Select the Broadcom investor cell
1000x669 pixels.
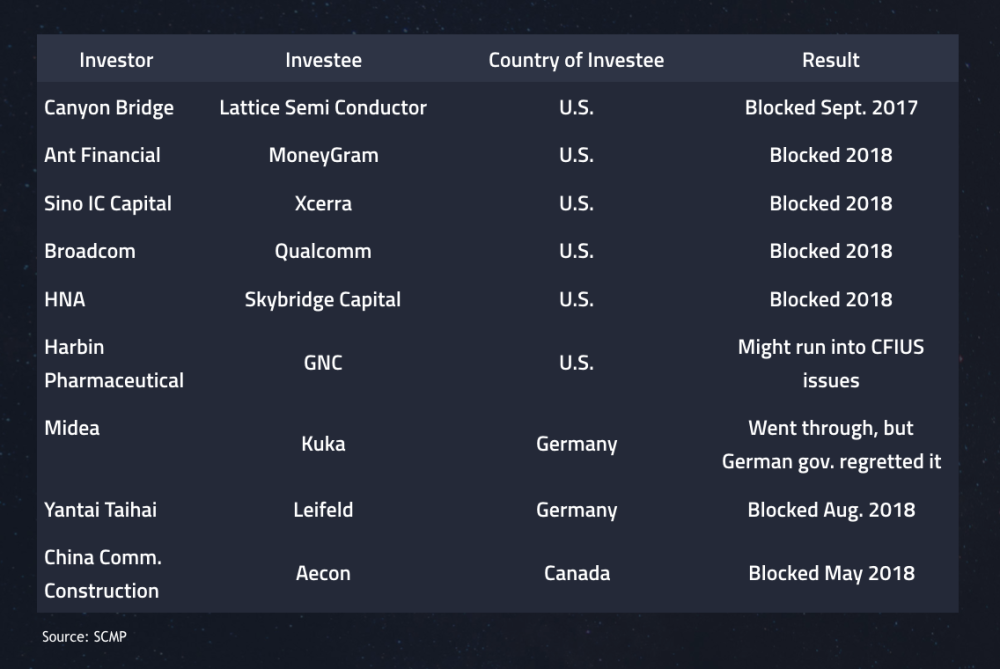point(90,251)
